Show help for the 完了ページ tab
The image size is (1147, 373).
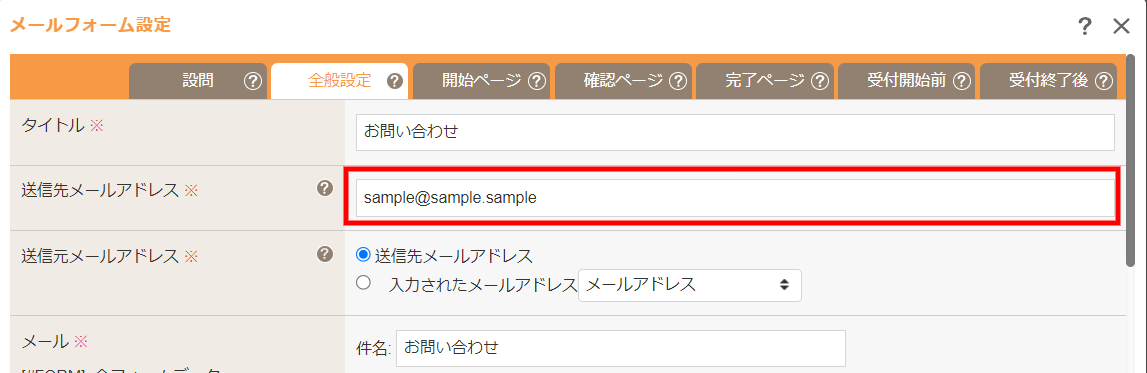pos(820,81)
